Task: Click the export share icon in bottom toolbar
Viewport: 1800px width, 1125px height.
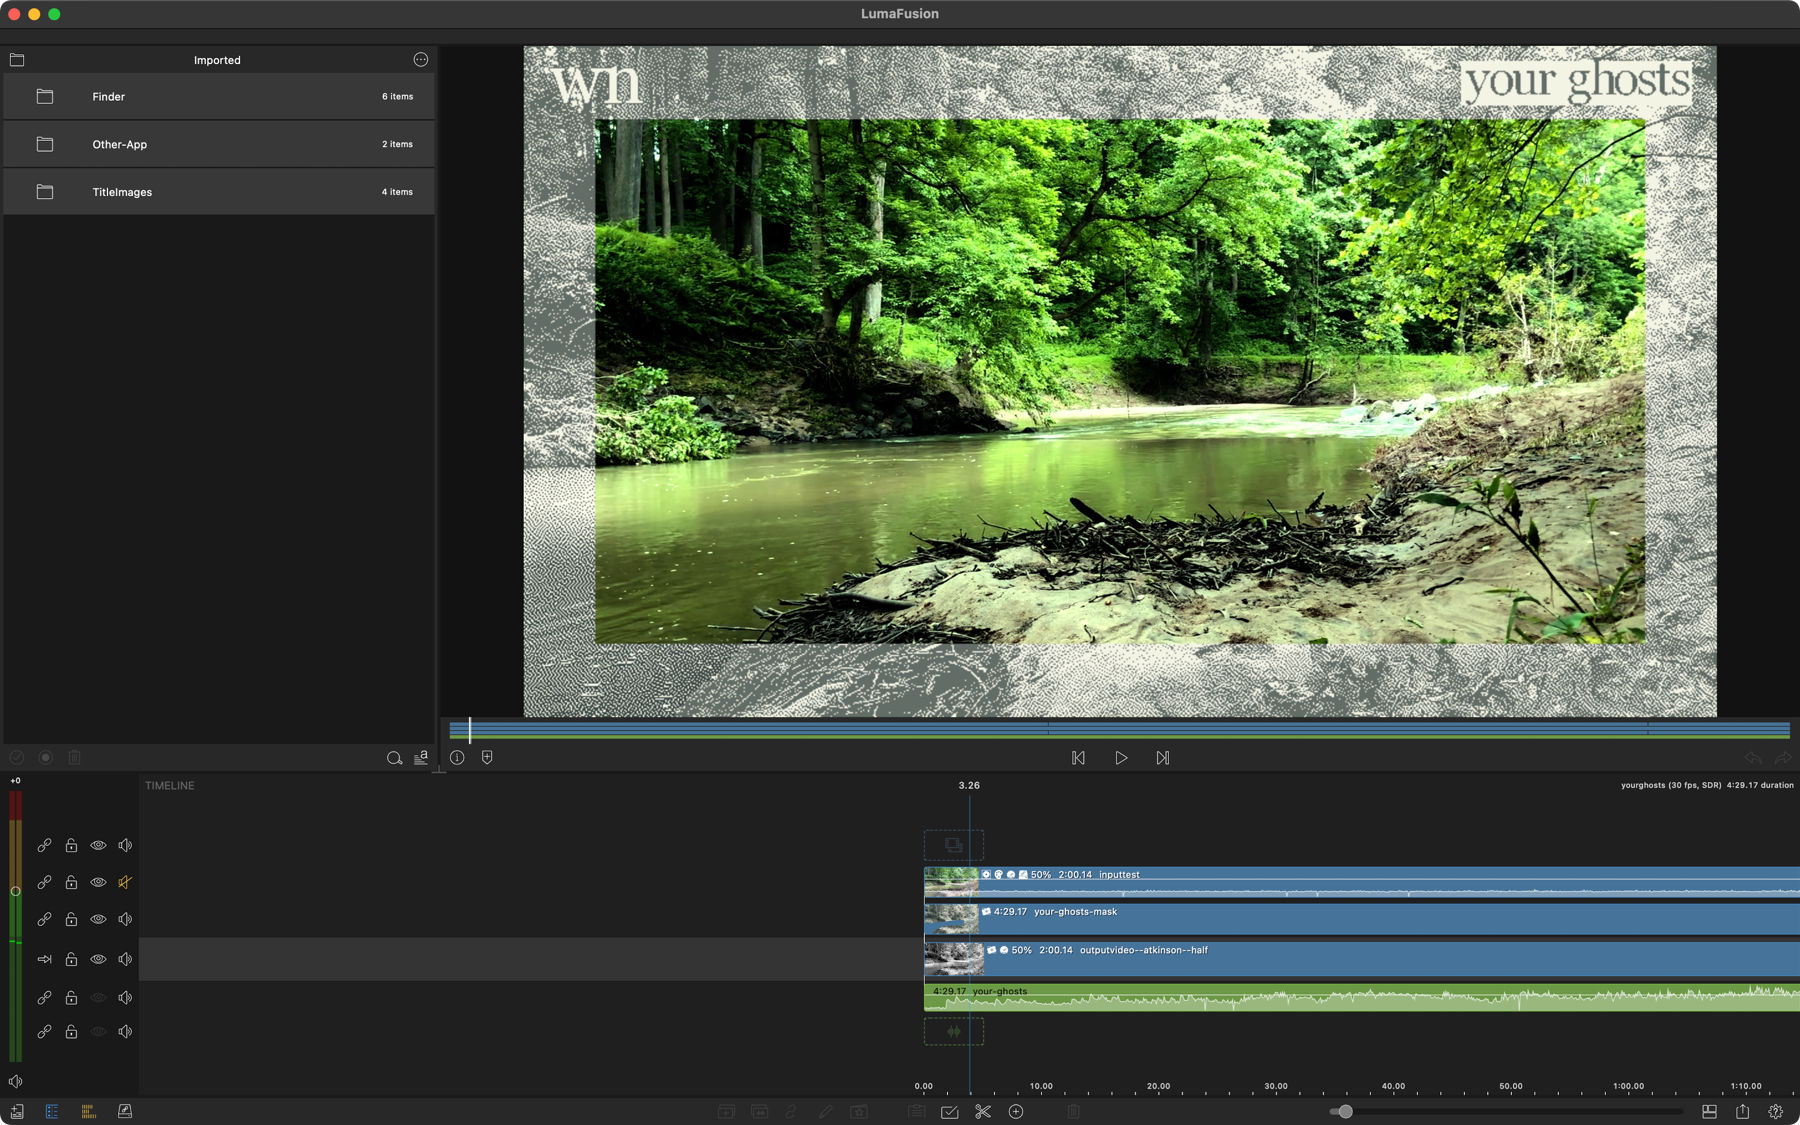Action: 1743,1111
